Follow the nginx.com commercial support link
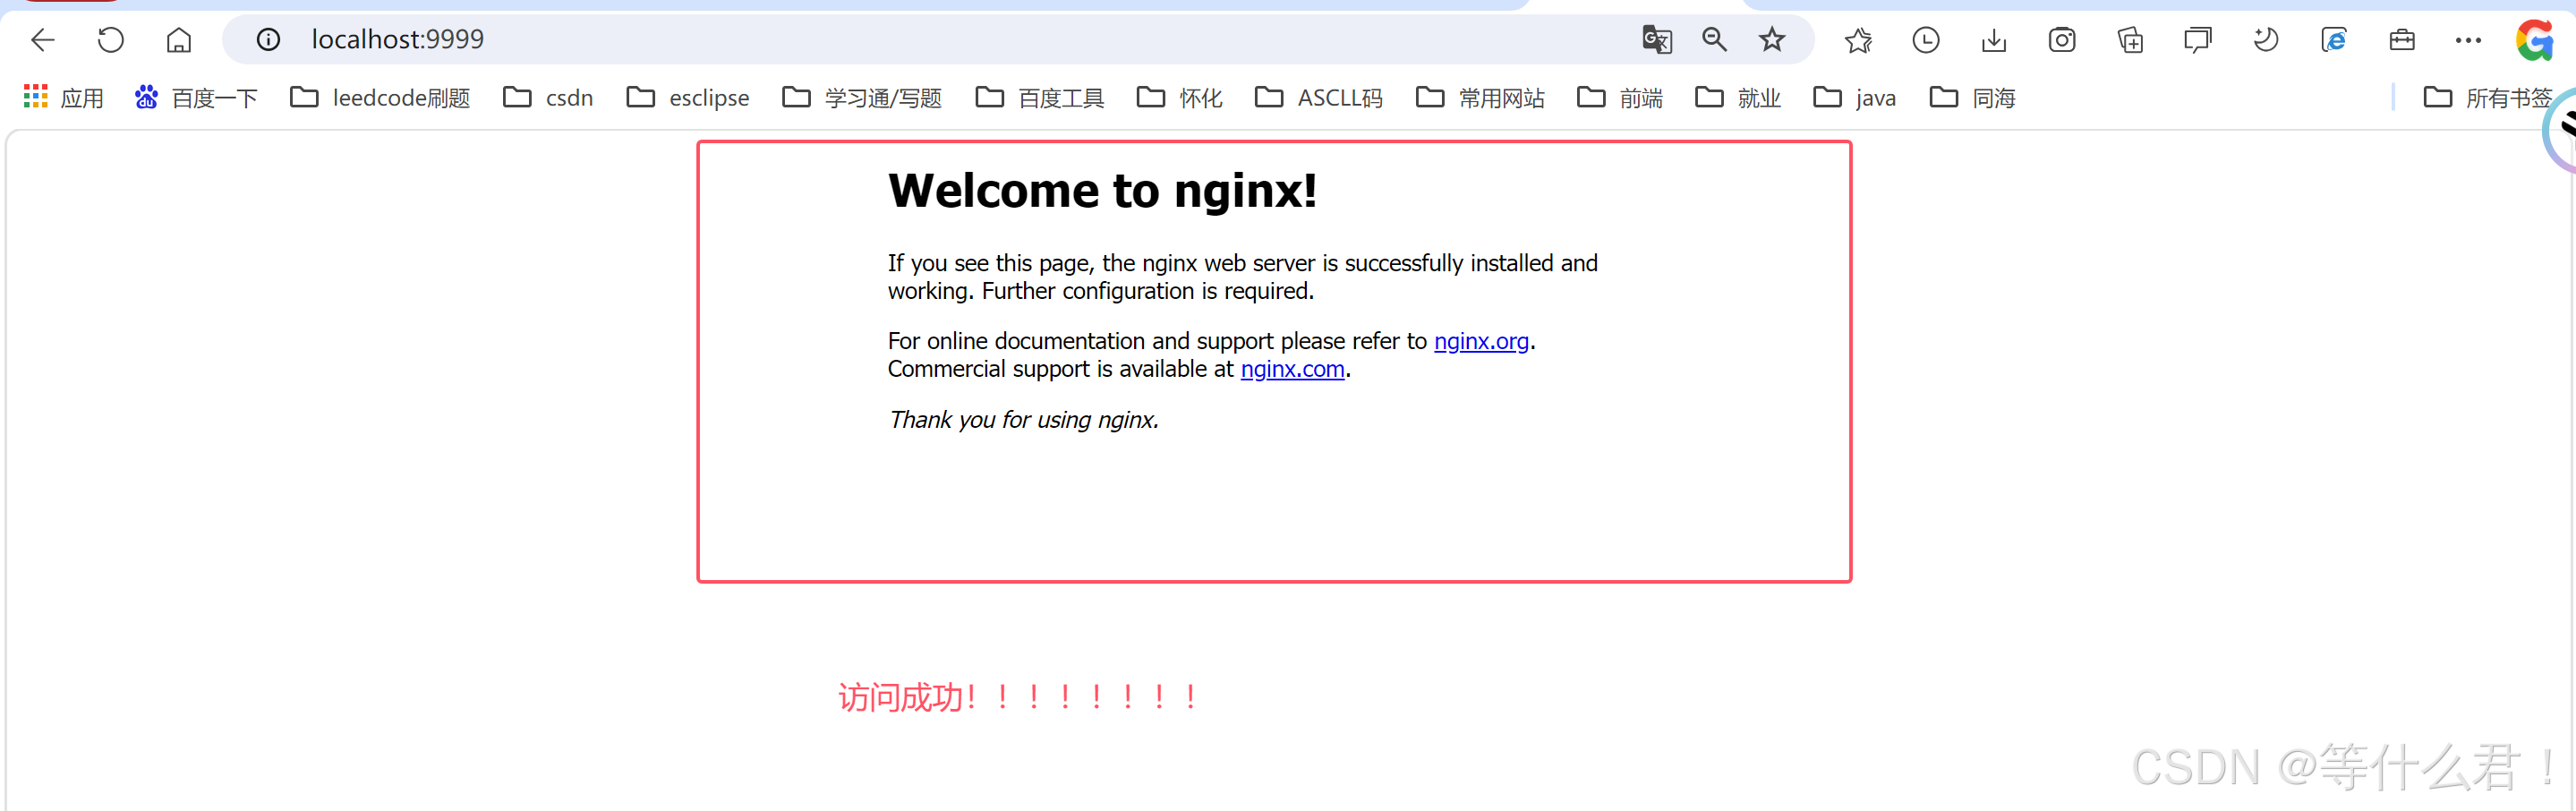 tap(1292, 369)
